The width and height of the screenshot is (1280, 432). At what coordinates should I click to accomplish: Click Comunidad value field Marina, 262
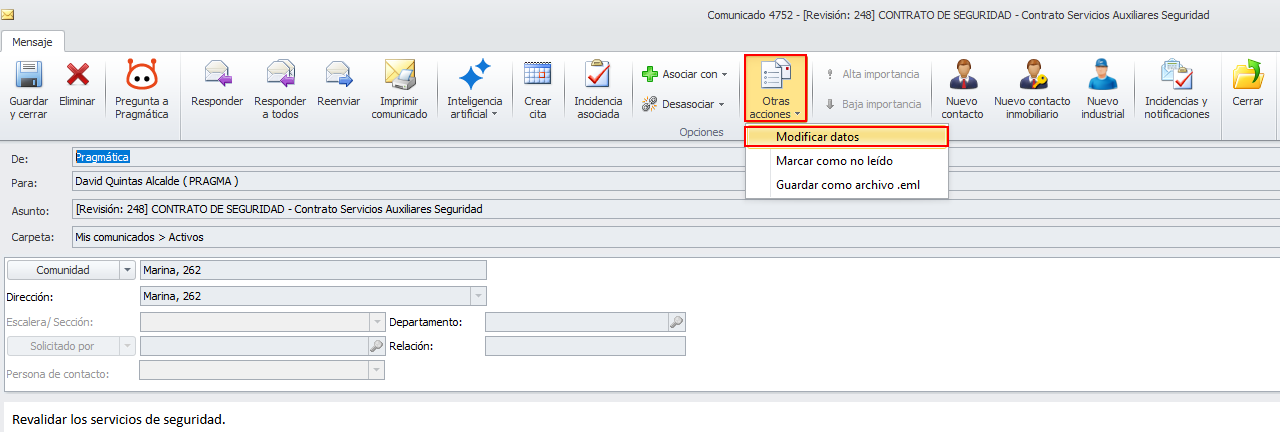click(x=313, y=270)
